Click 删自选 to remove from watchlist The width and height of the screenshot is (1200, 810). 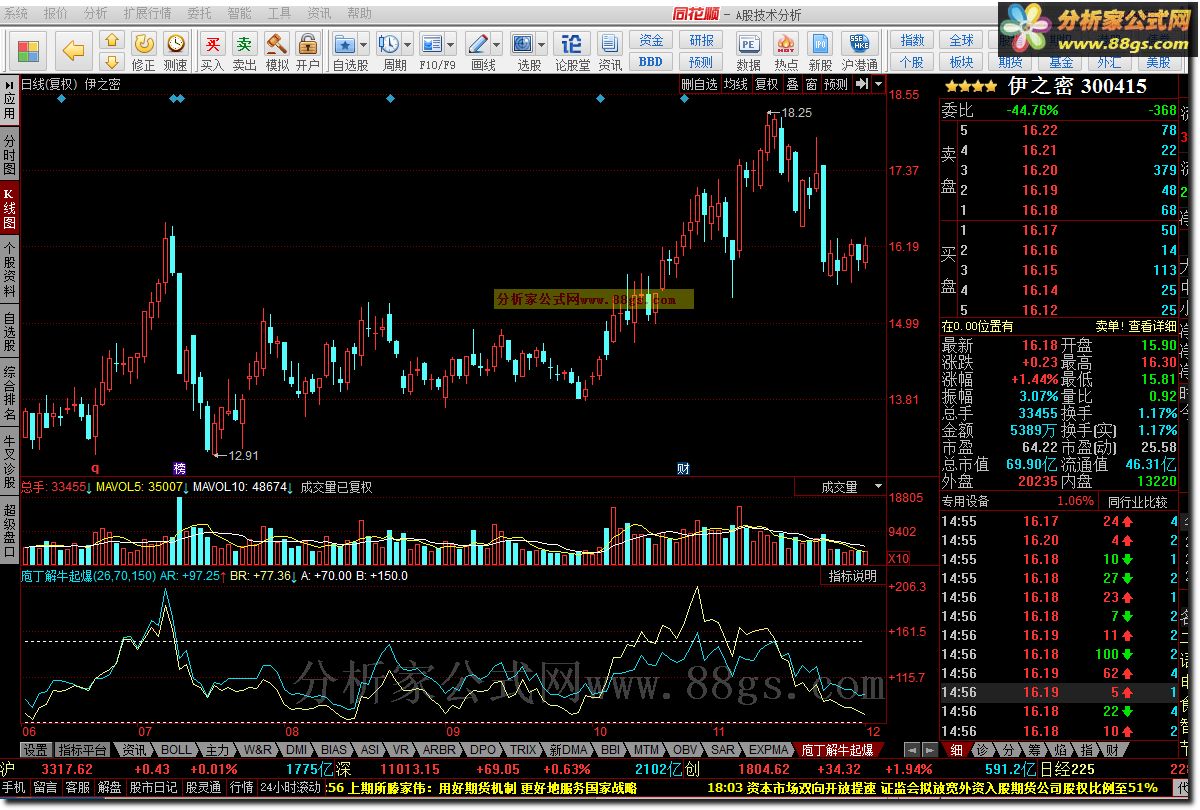coord(699,85)
